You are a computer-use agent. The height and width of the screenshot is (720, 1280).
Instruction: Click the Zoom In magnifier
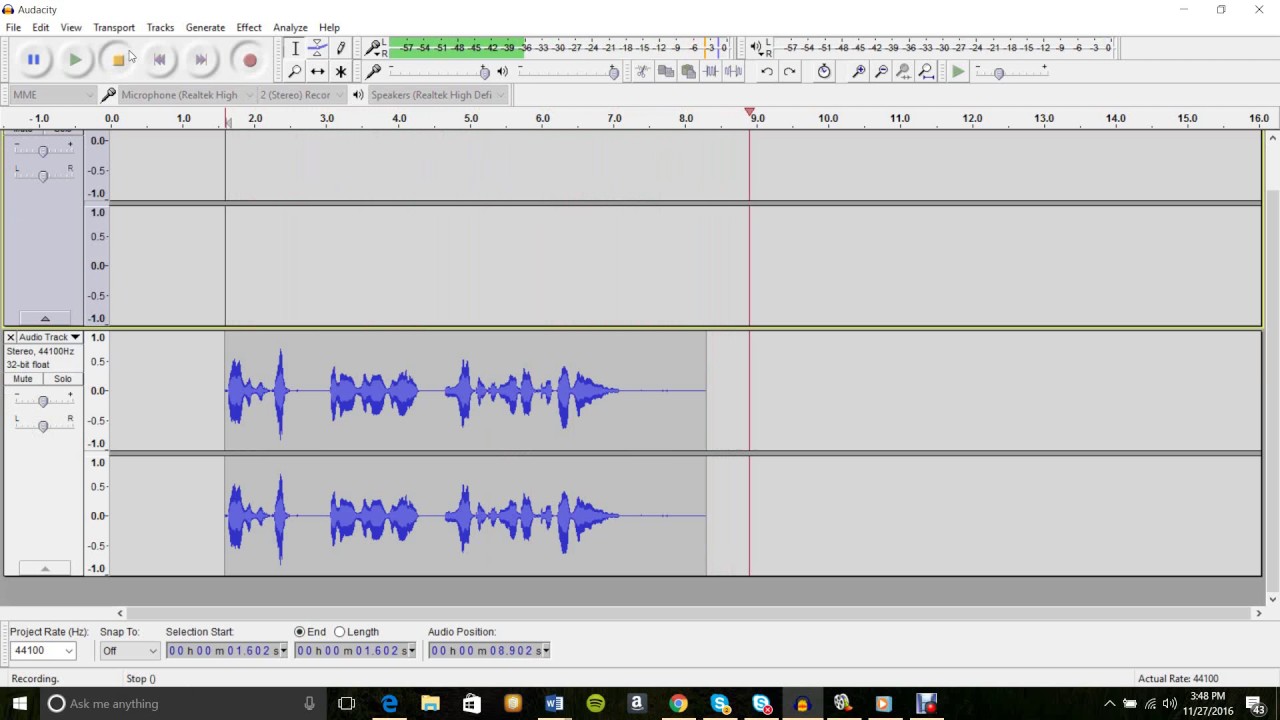point(858,71)
